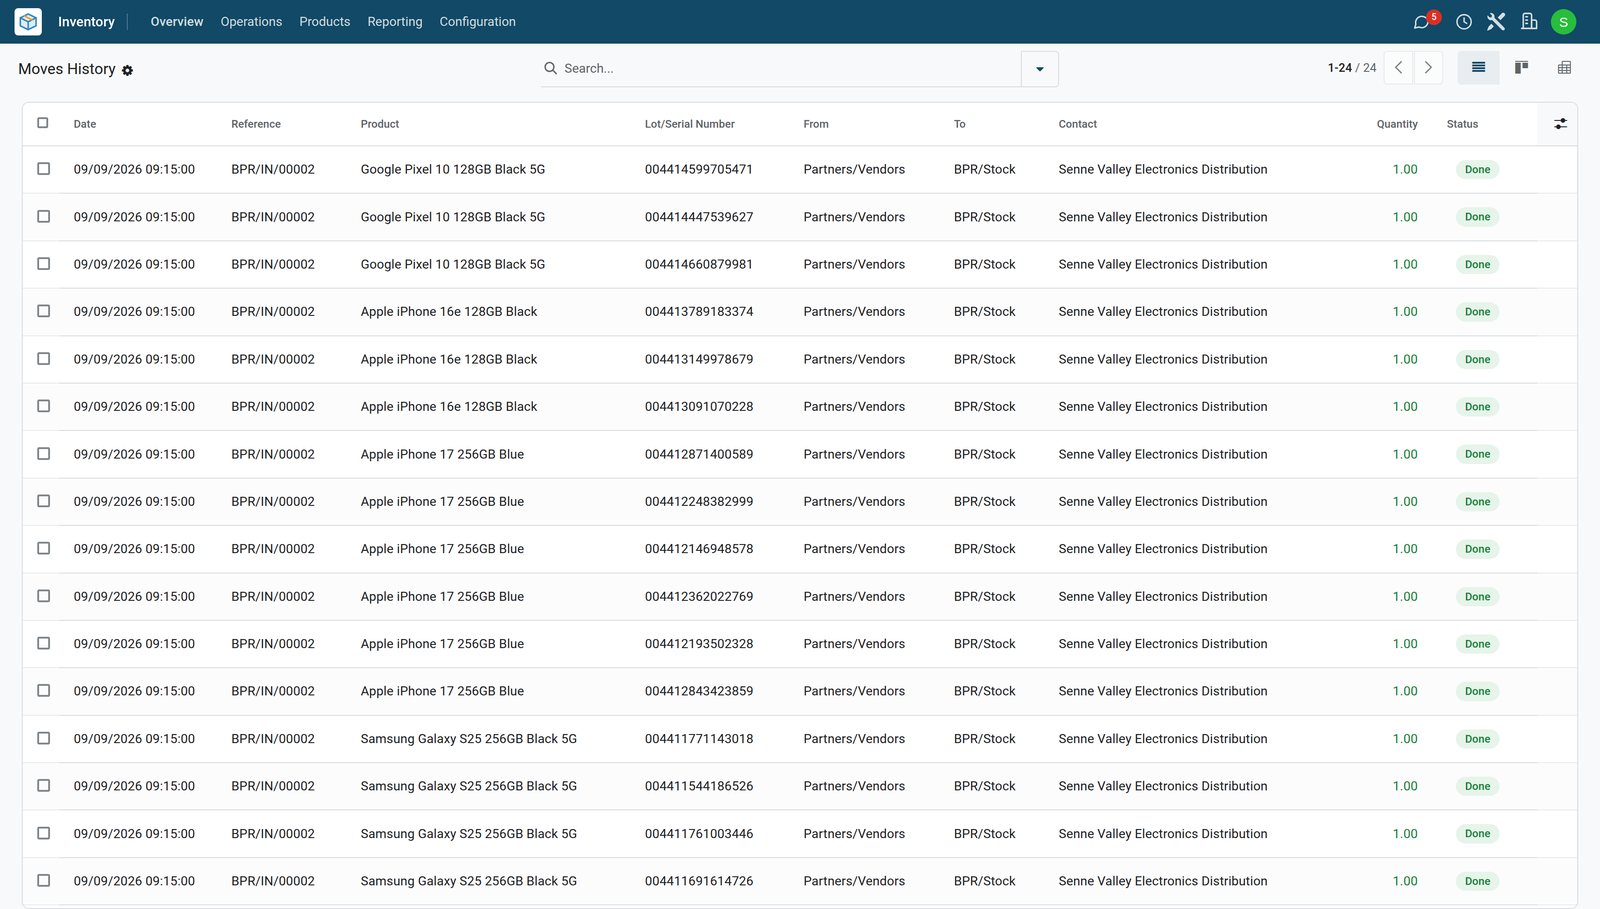Screen dimensions: 1600x909
Task: Check row with serial 004412248382999
Action: coord(43,501)
